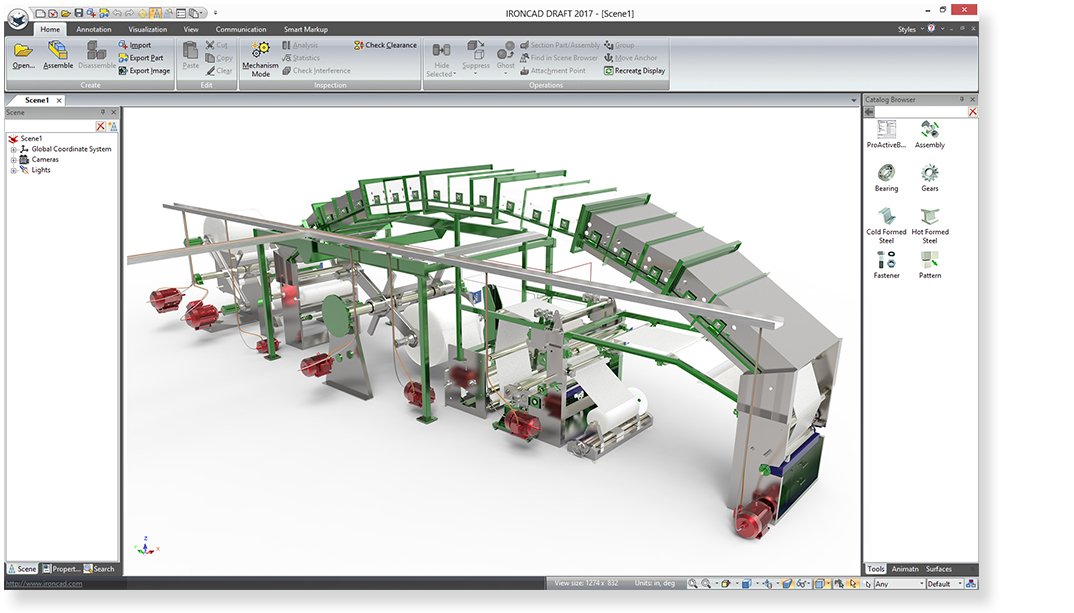The image size is (1074, 613).
Task: Expand the Global Coordinate System node
Action: 14,149
